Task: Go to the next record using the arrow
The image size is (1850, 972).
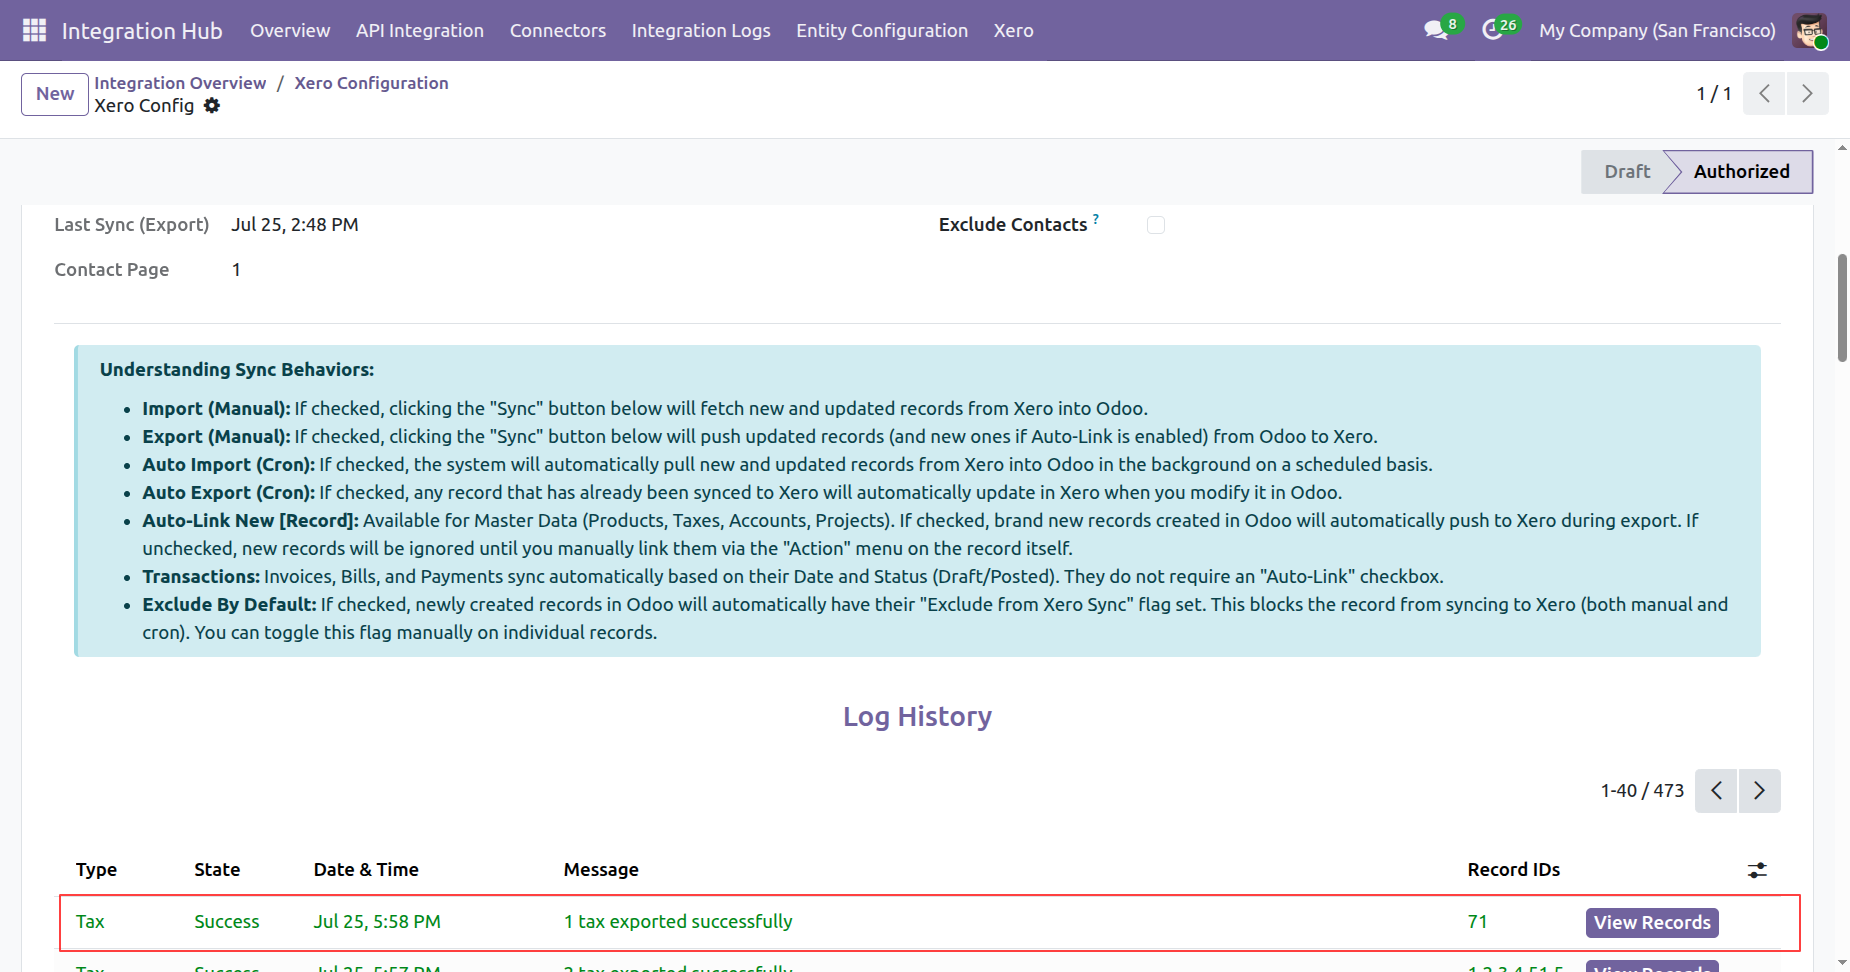Action: pos(1807,93)
